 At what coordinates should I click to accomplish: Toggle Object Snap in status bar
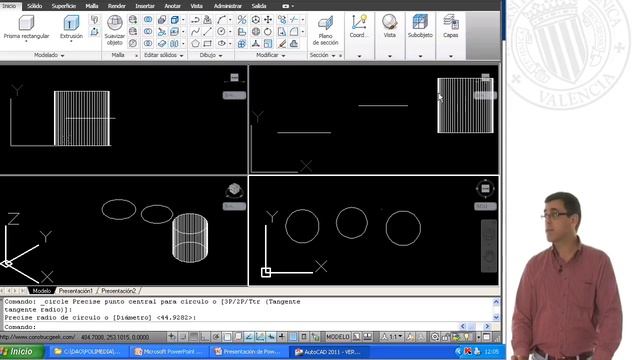tap(227, 337)
